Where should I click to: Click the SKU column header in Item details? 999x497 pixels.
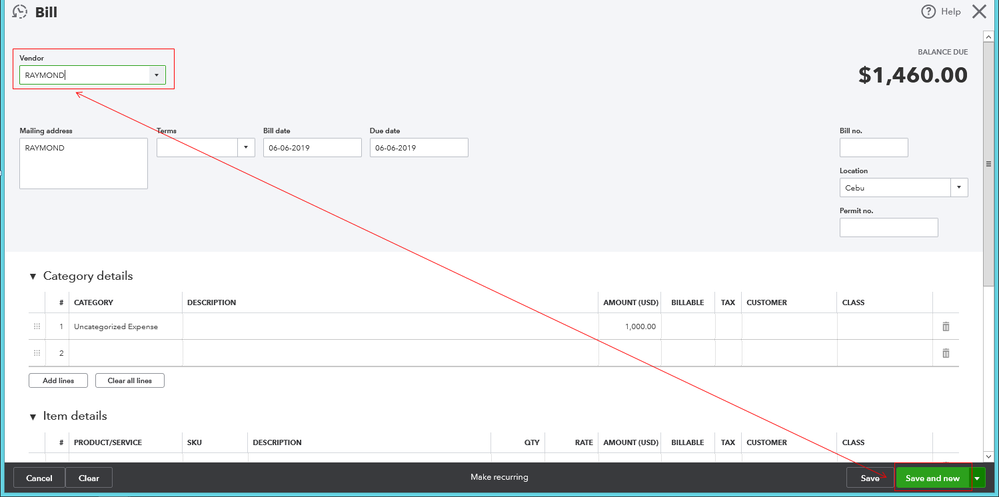[194, 442]
